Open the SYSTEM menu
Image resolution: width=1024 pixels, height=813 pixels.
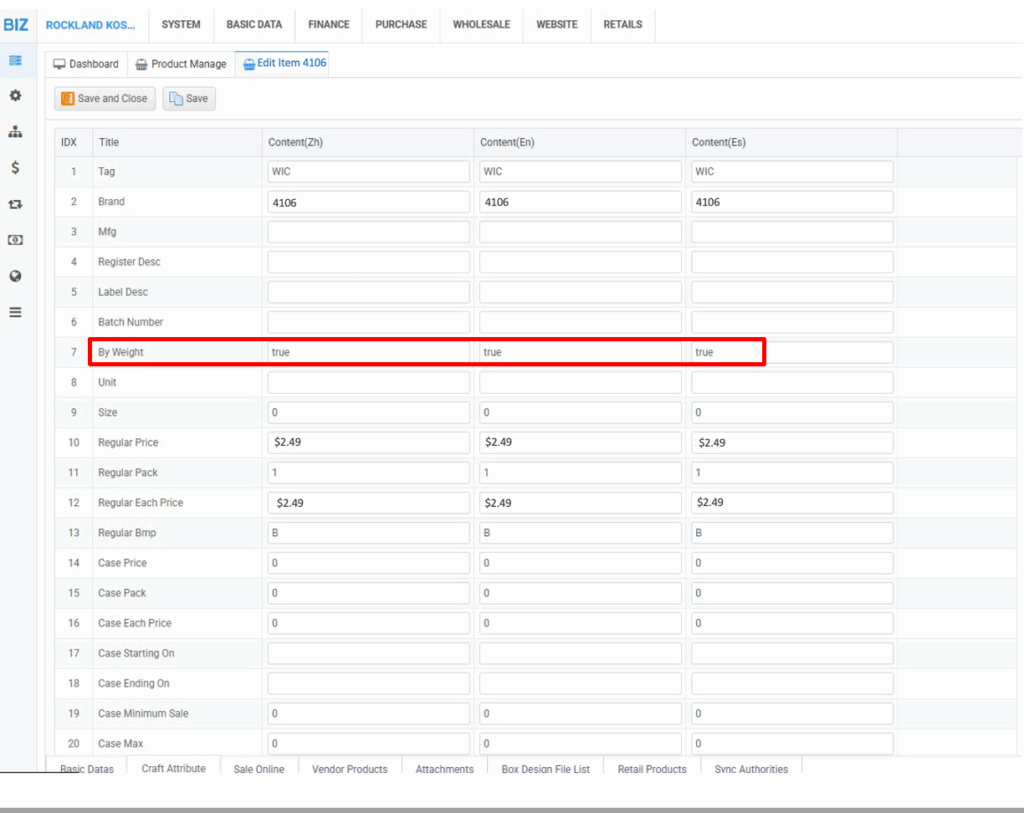point(181,24)
